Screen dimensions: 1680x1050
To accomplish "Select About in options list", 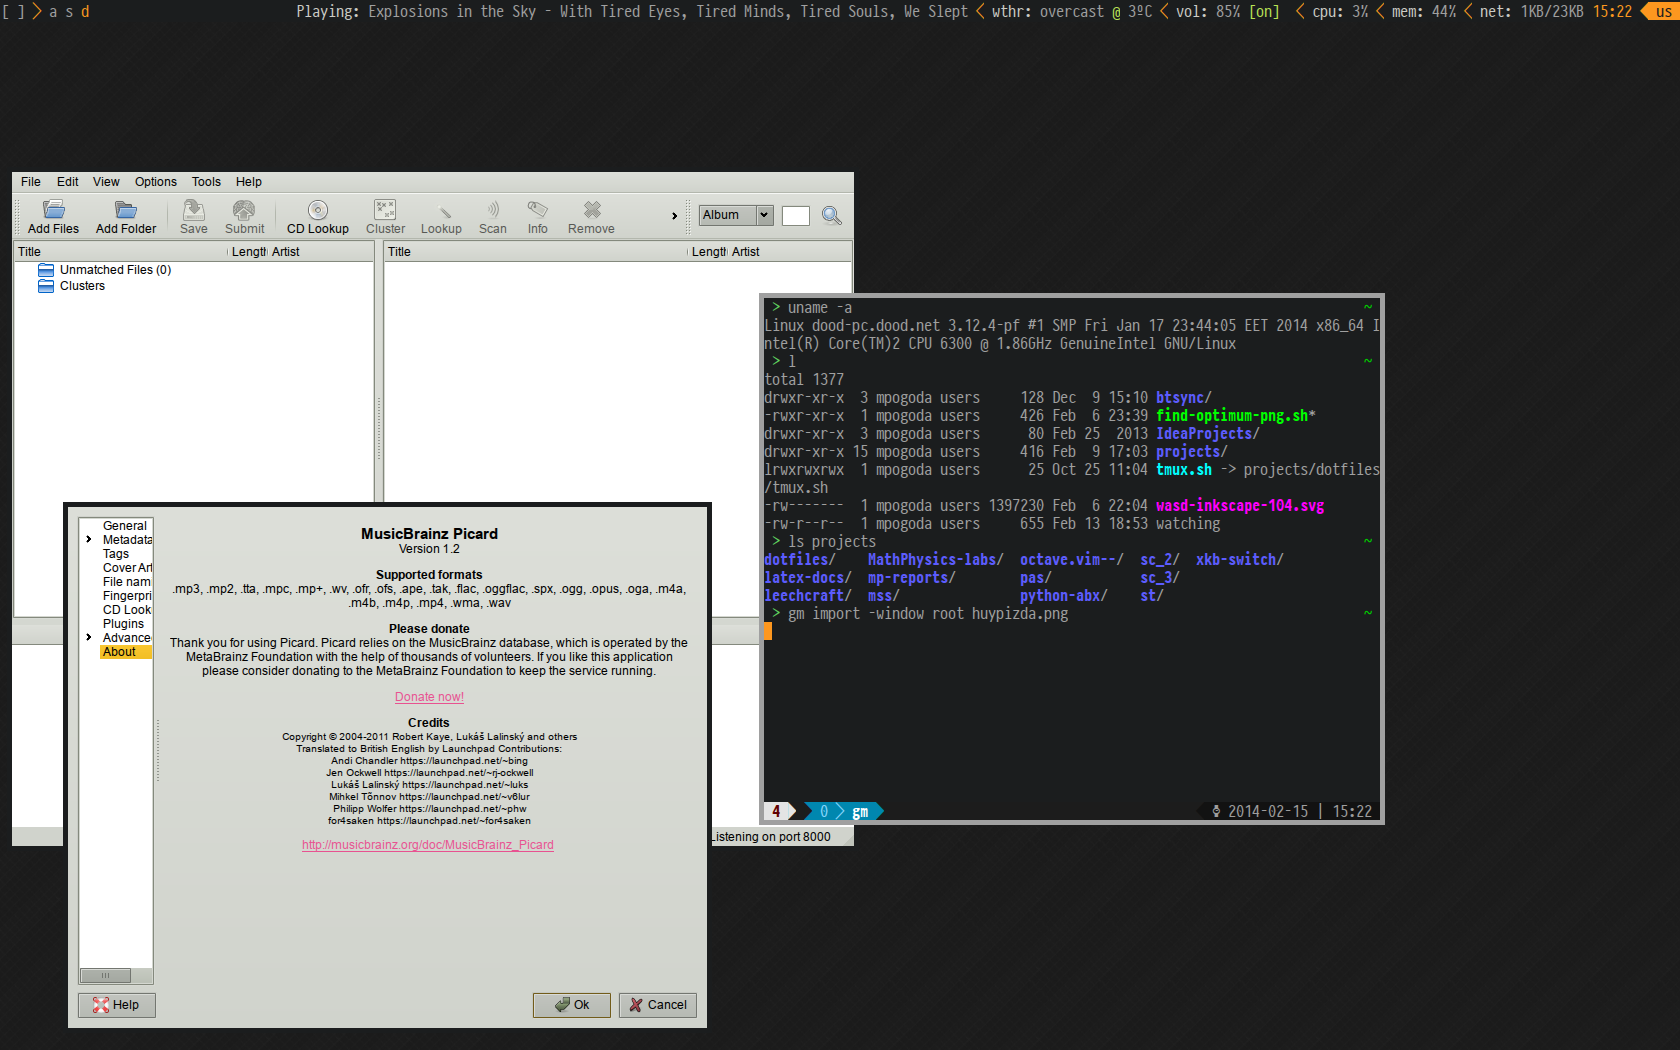I will pyautogui.click(x=126, y=652).
